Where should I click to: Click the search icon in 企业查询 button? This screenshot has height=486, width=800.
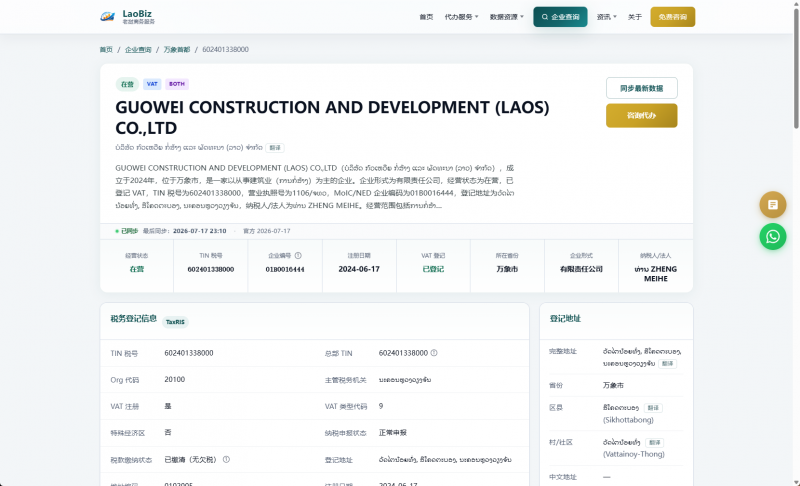tap(545, 17)
